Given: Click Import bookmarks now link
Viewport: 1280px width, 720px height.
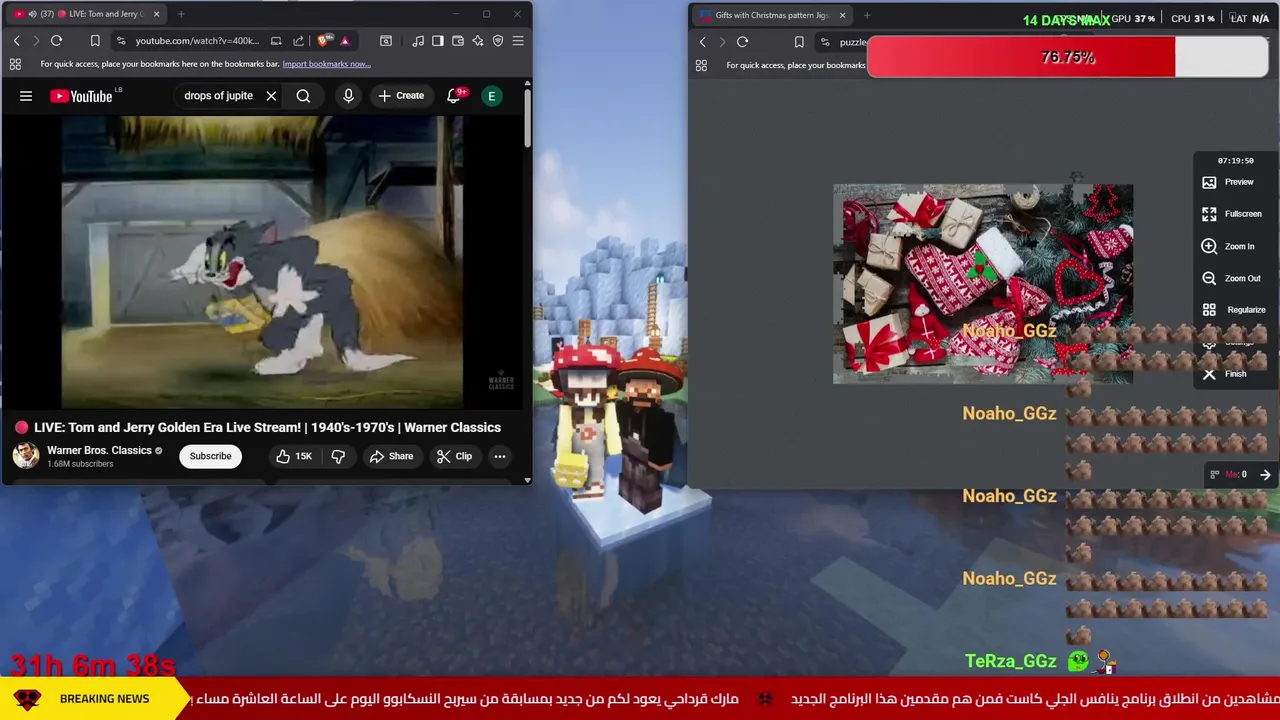Looking at the screenshot, I should pyautogui.click(x=326, y=64).
